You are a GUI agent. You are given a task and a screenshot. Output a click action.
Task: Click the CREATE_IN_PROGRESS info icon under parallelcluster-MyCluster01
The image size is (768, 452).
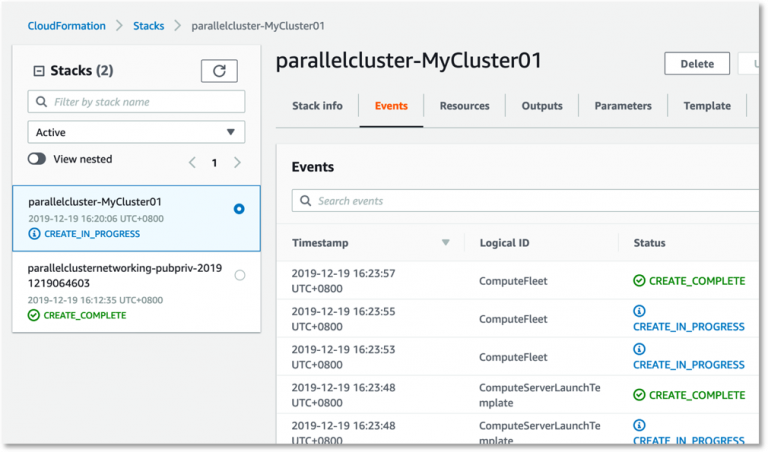[34, 234]
